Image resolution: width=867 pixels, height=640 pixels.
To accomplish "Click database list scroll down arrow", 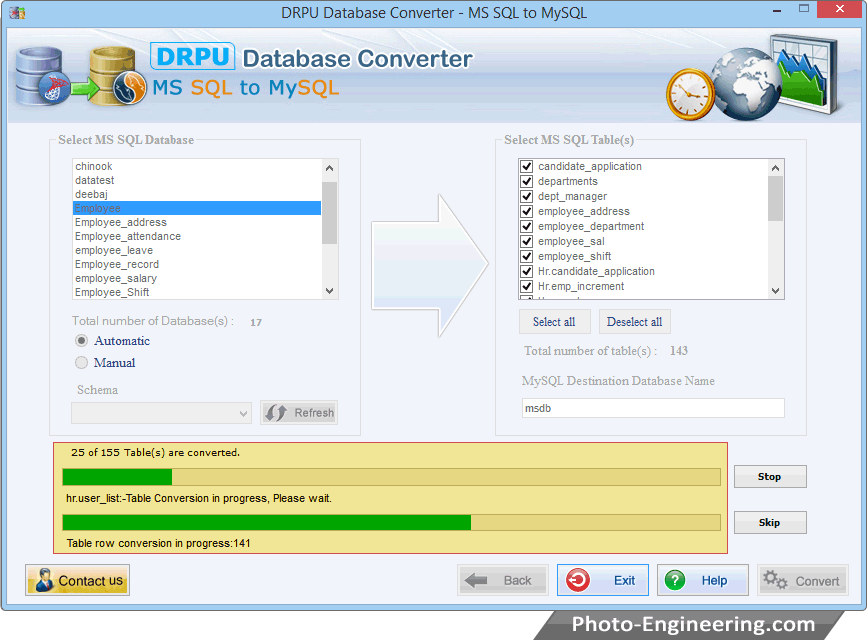I will click(x=330, y=291).
